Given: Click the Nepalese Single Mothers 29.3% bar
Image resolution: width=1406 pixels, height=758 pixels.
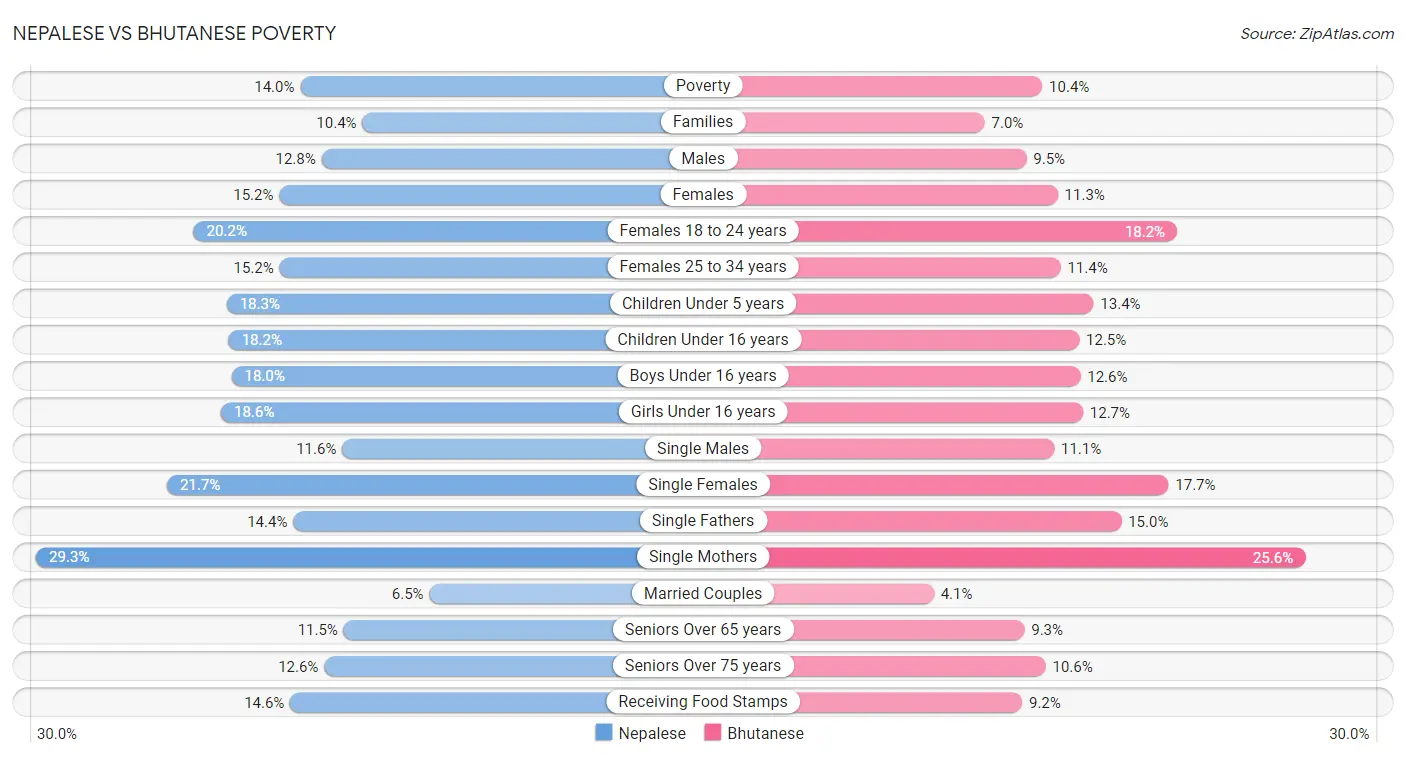Looking at the screenshot, I should point(340,557).
